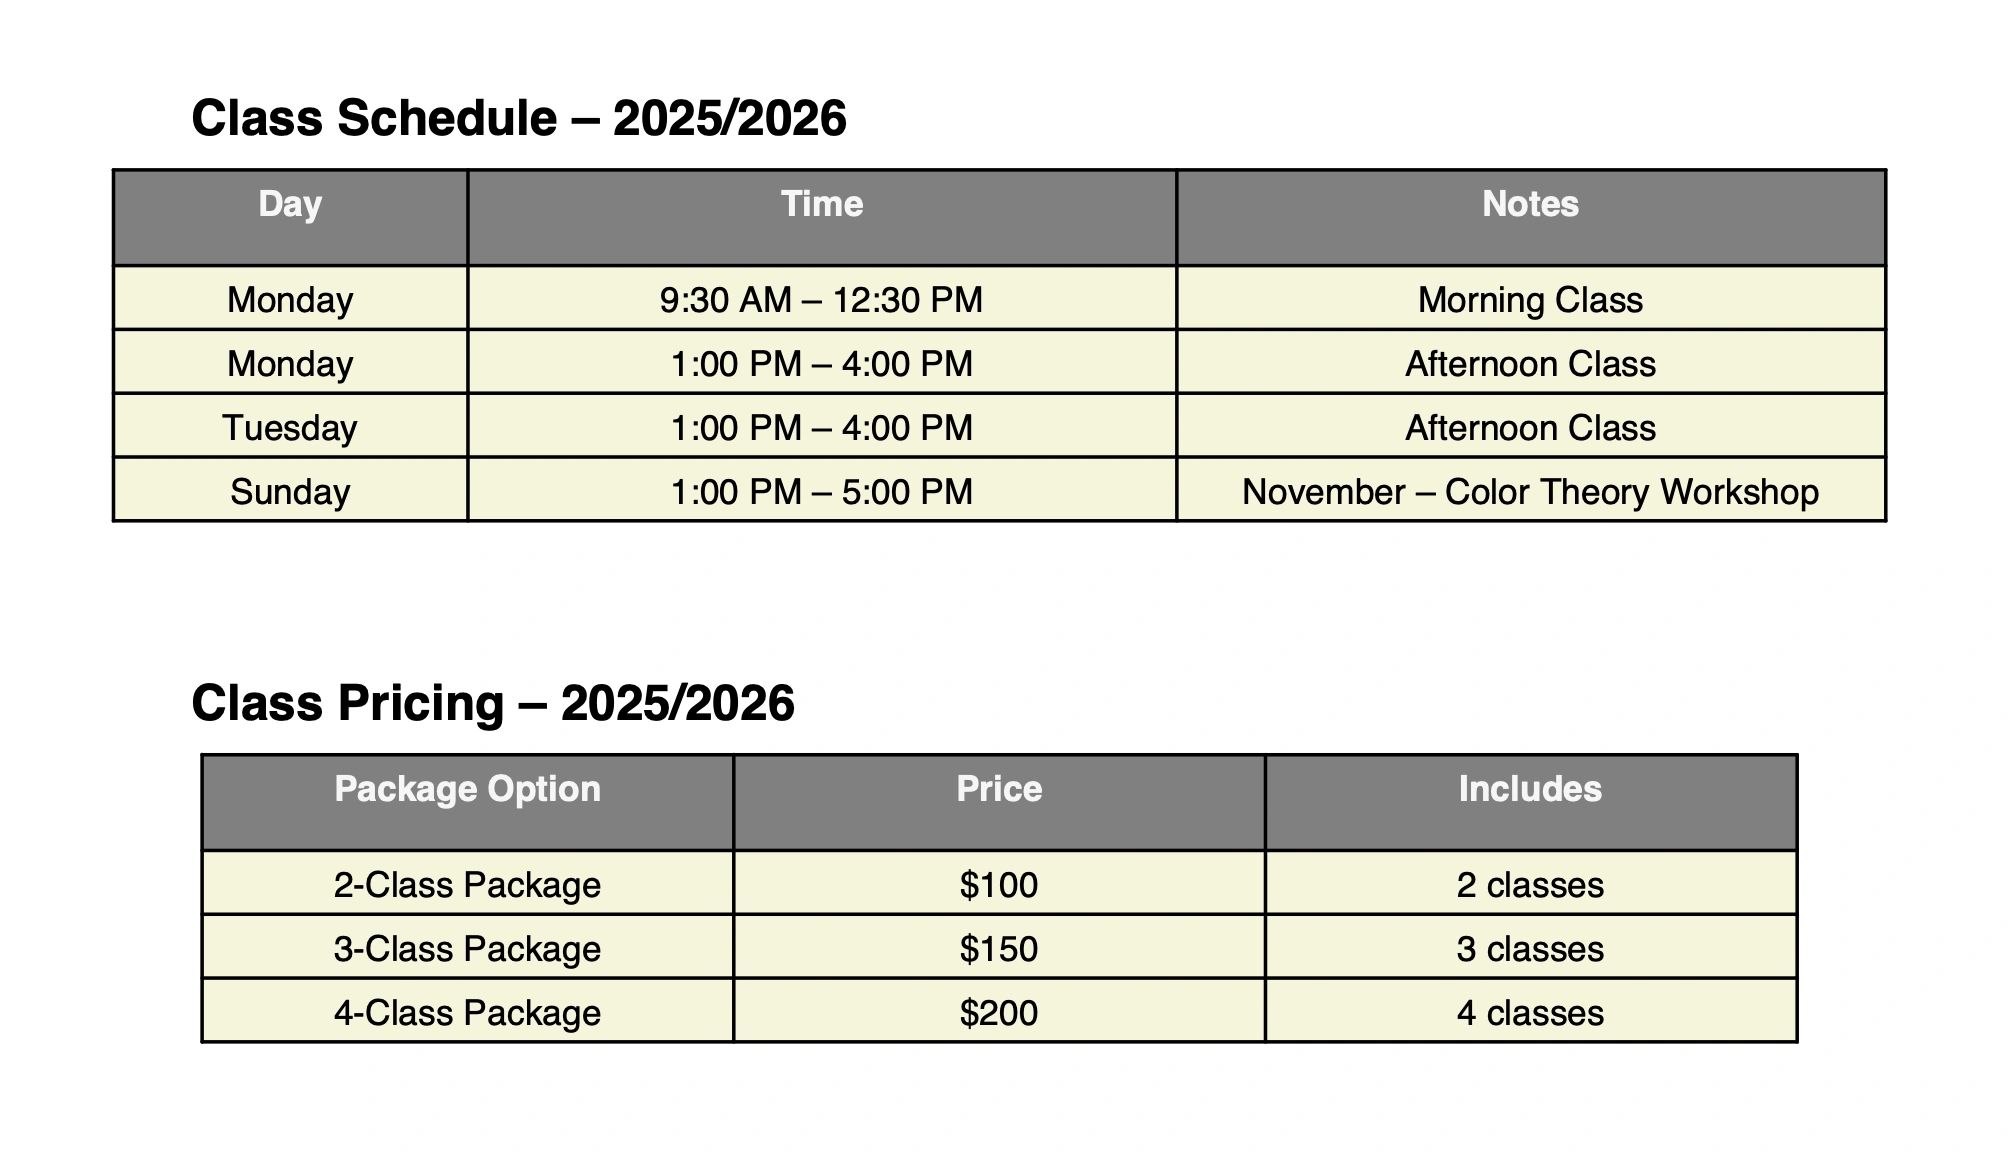Click the Class Pricing – 2025/2026 heading
The width and height of the screenshot is (2013, 1153).
492,703
